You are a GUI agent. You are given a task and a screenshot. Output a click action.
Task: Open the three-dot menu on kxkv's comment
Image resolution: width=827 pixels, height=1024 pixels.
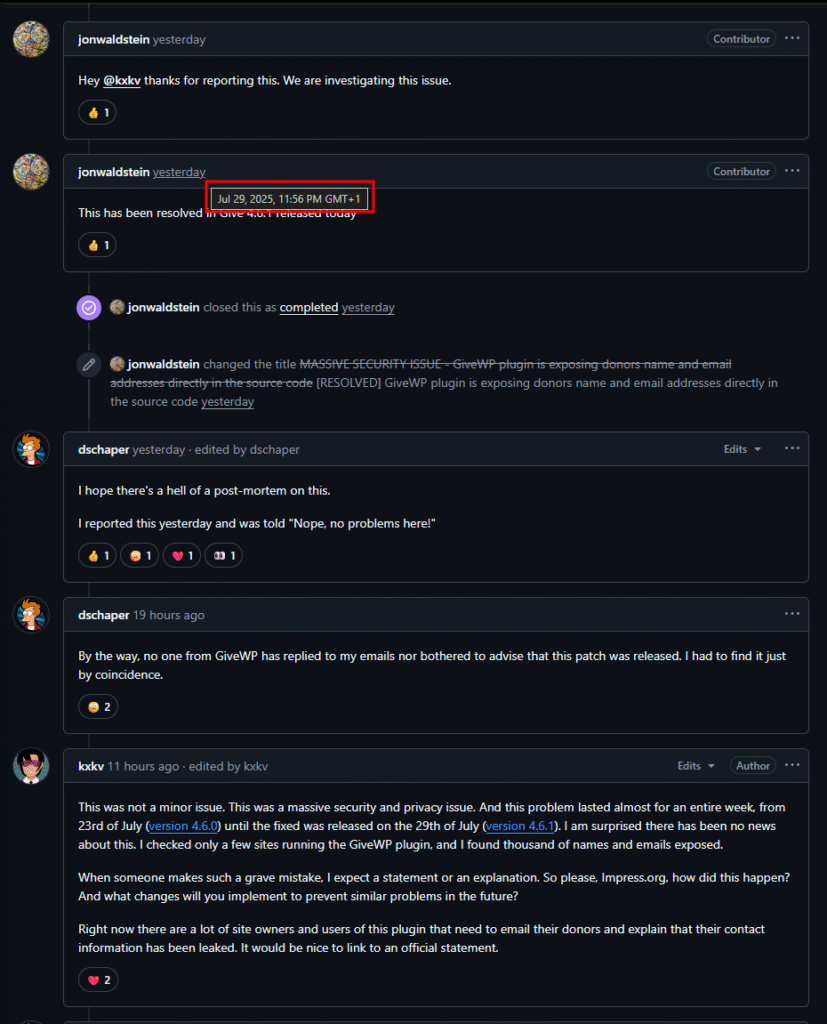(x=792, y=766)
